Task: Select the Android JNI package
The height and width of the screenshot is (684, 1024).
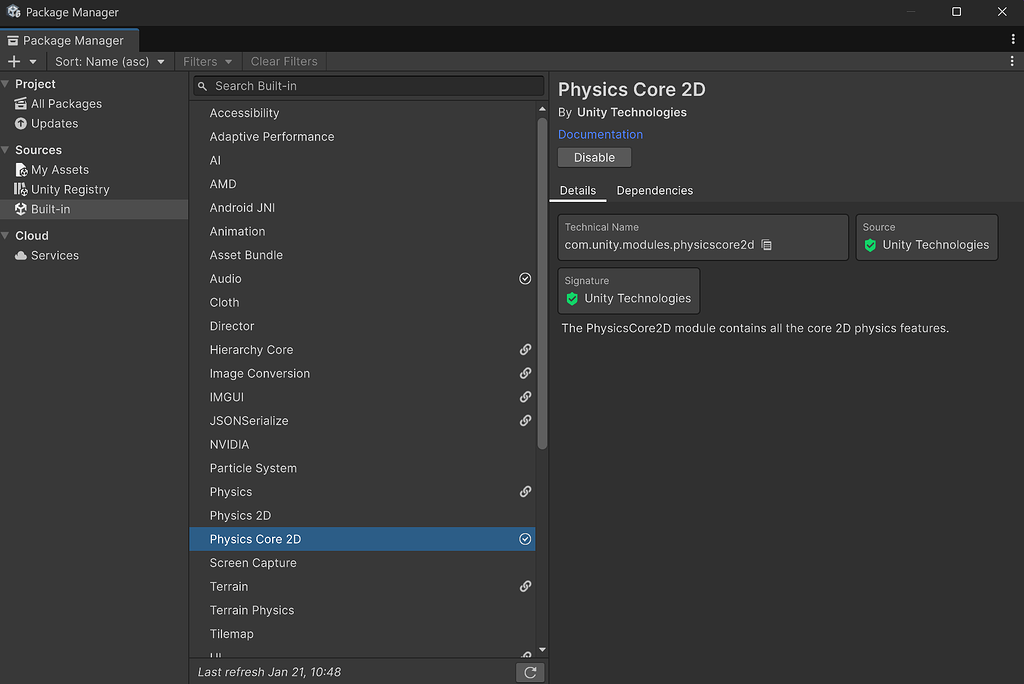Action: 362,208
